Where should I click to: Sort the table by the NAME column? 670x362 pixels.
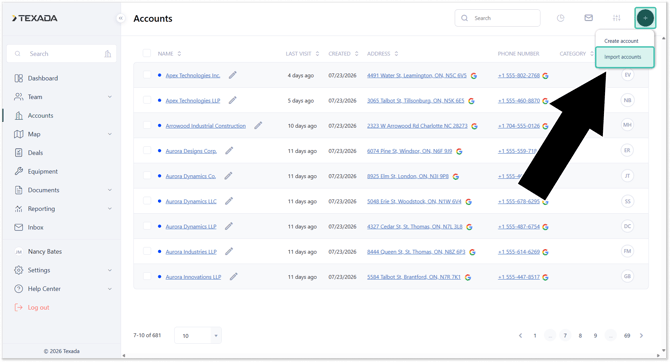tap(169, 54)
